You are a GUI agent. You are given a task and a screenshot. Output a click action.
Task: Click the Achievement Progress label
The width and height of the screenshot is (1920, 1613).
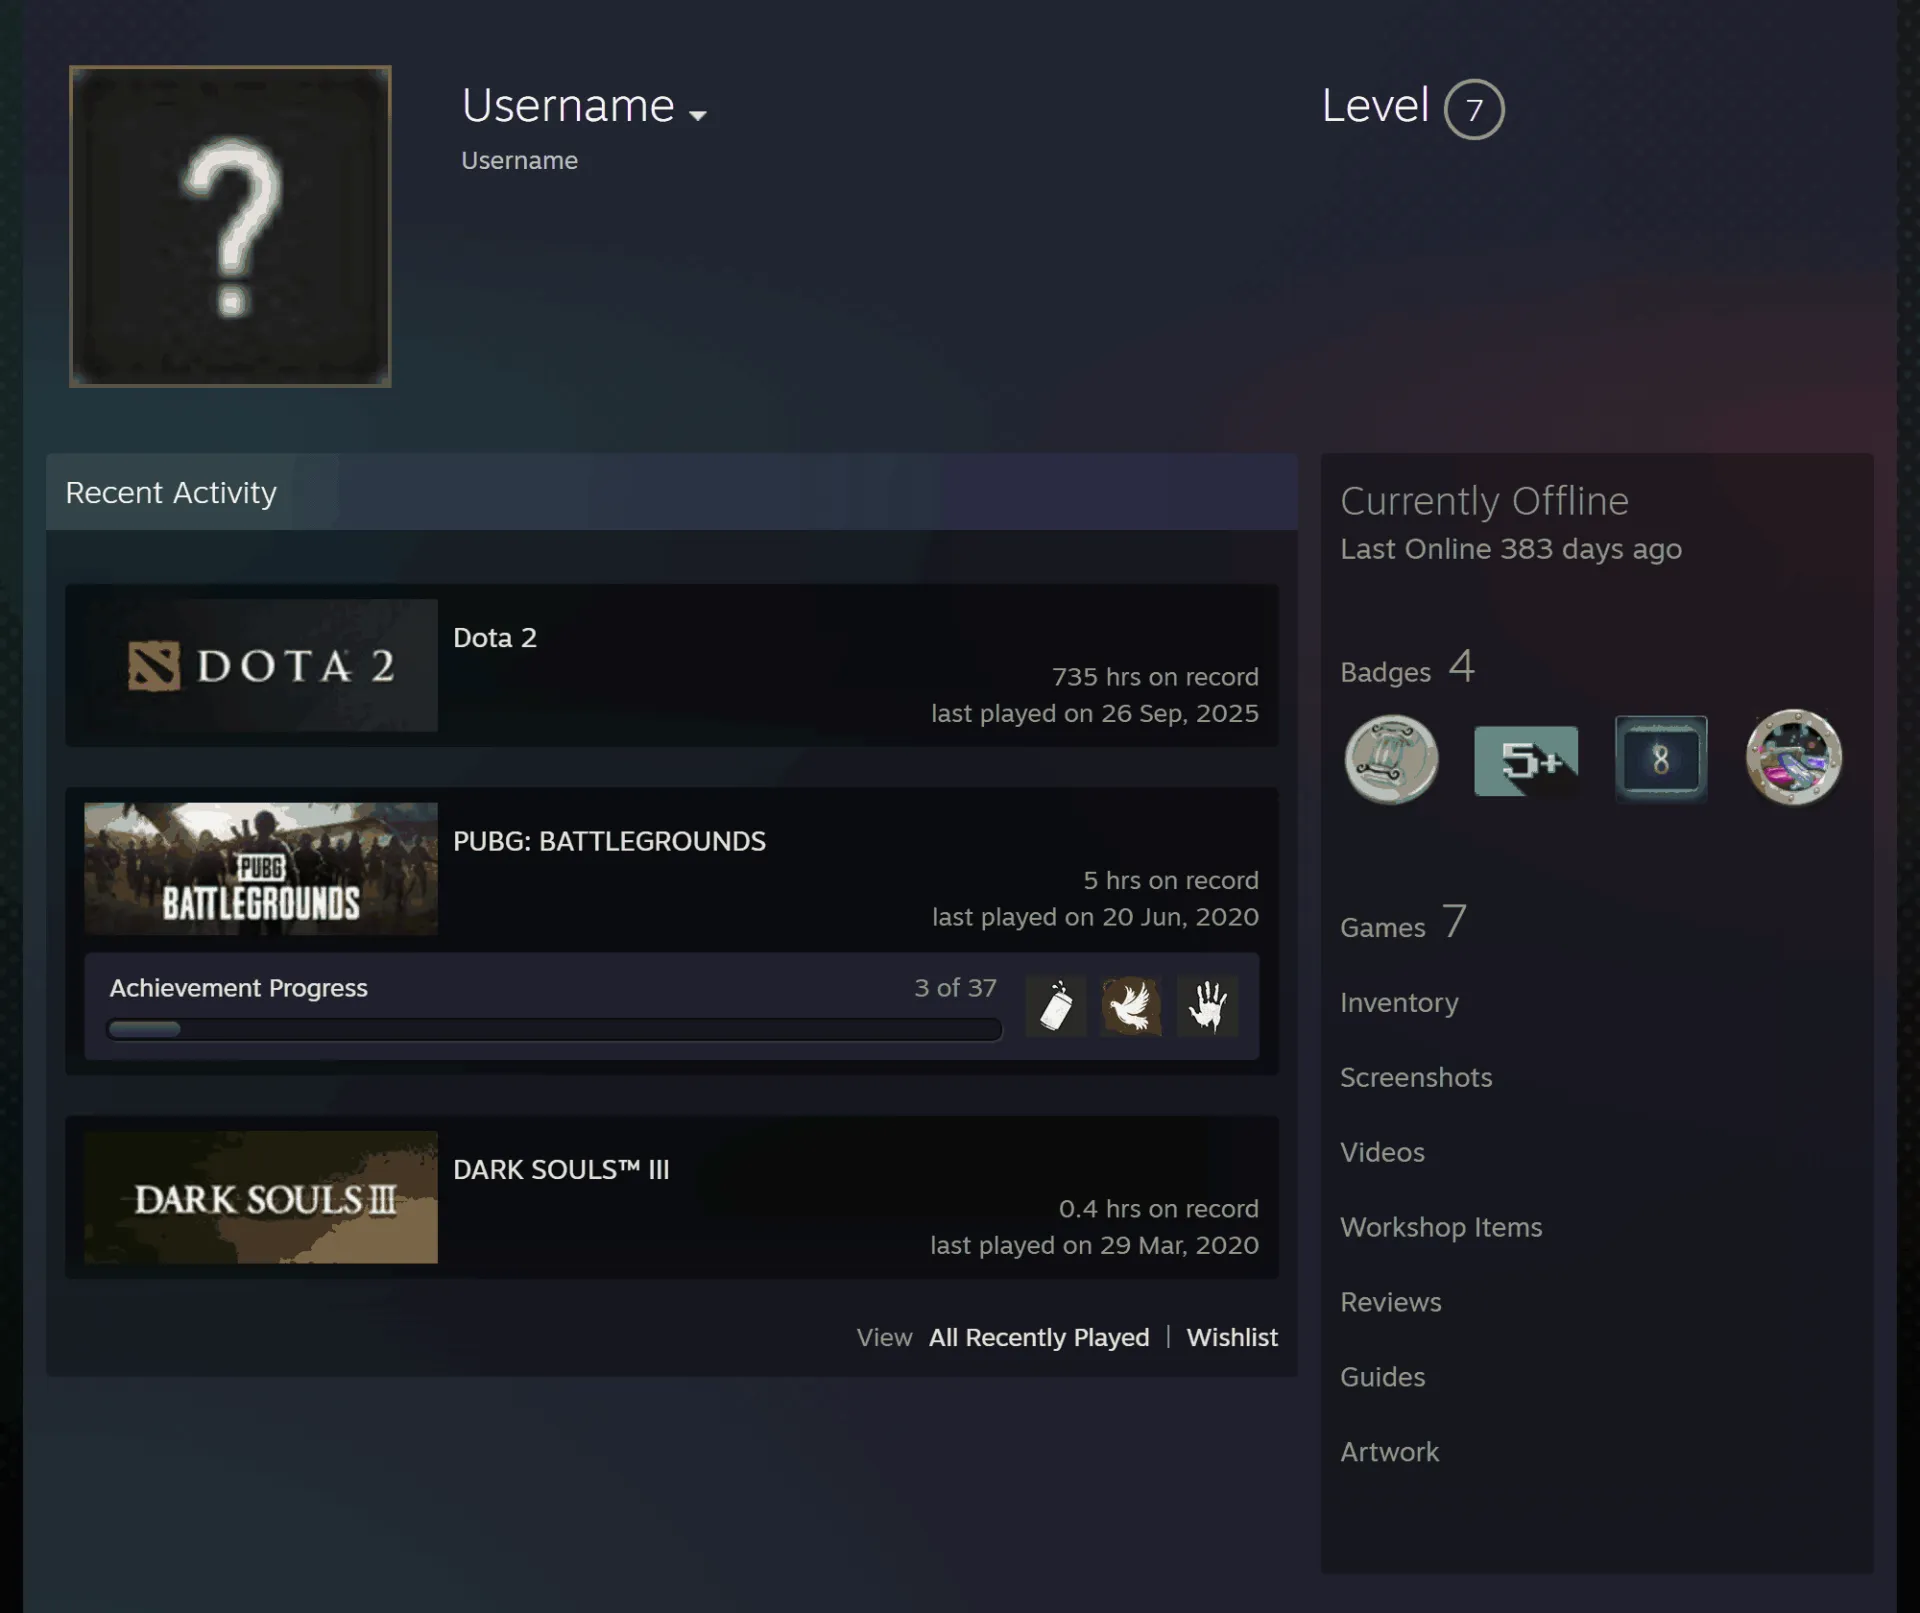(238, 988)
